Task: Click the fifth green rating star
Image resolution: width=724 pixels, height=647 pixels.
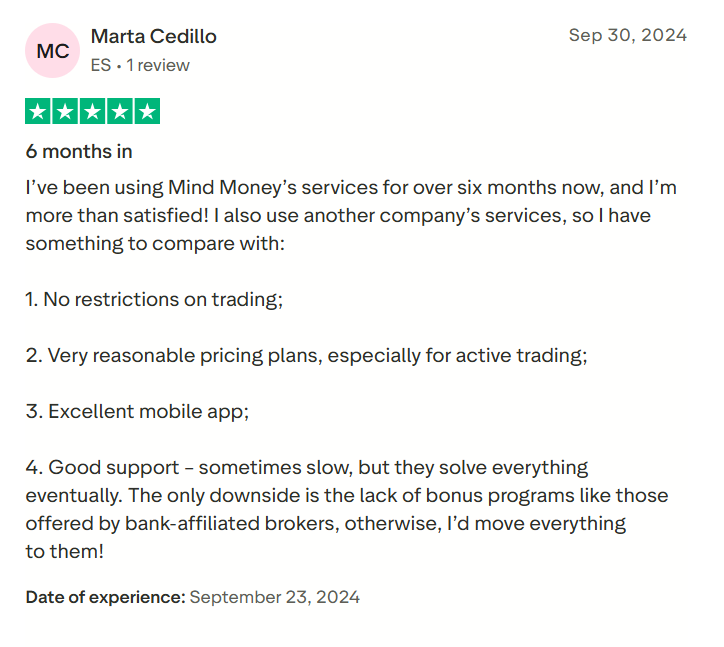Action: point(147,111)
